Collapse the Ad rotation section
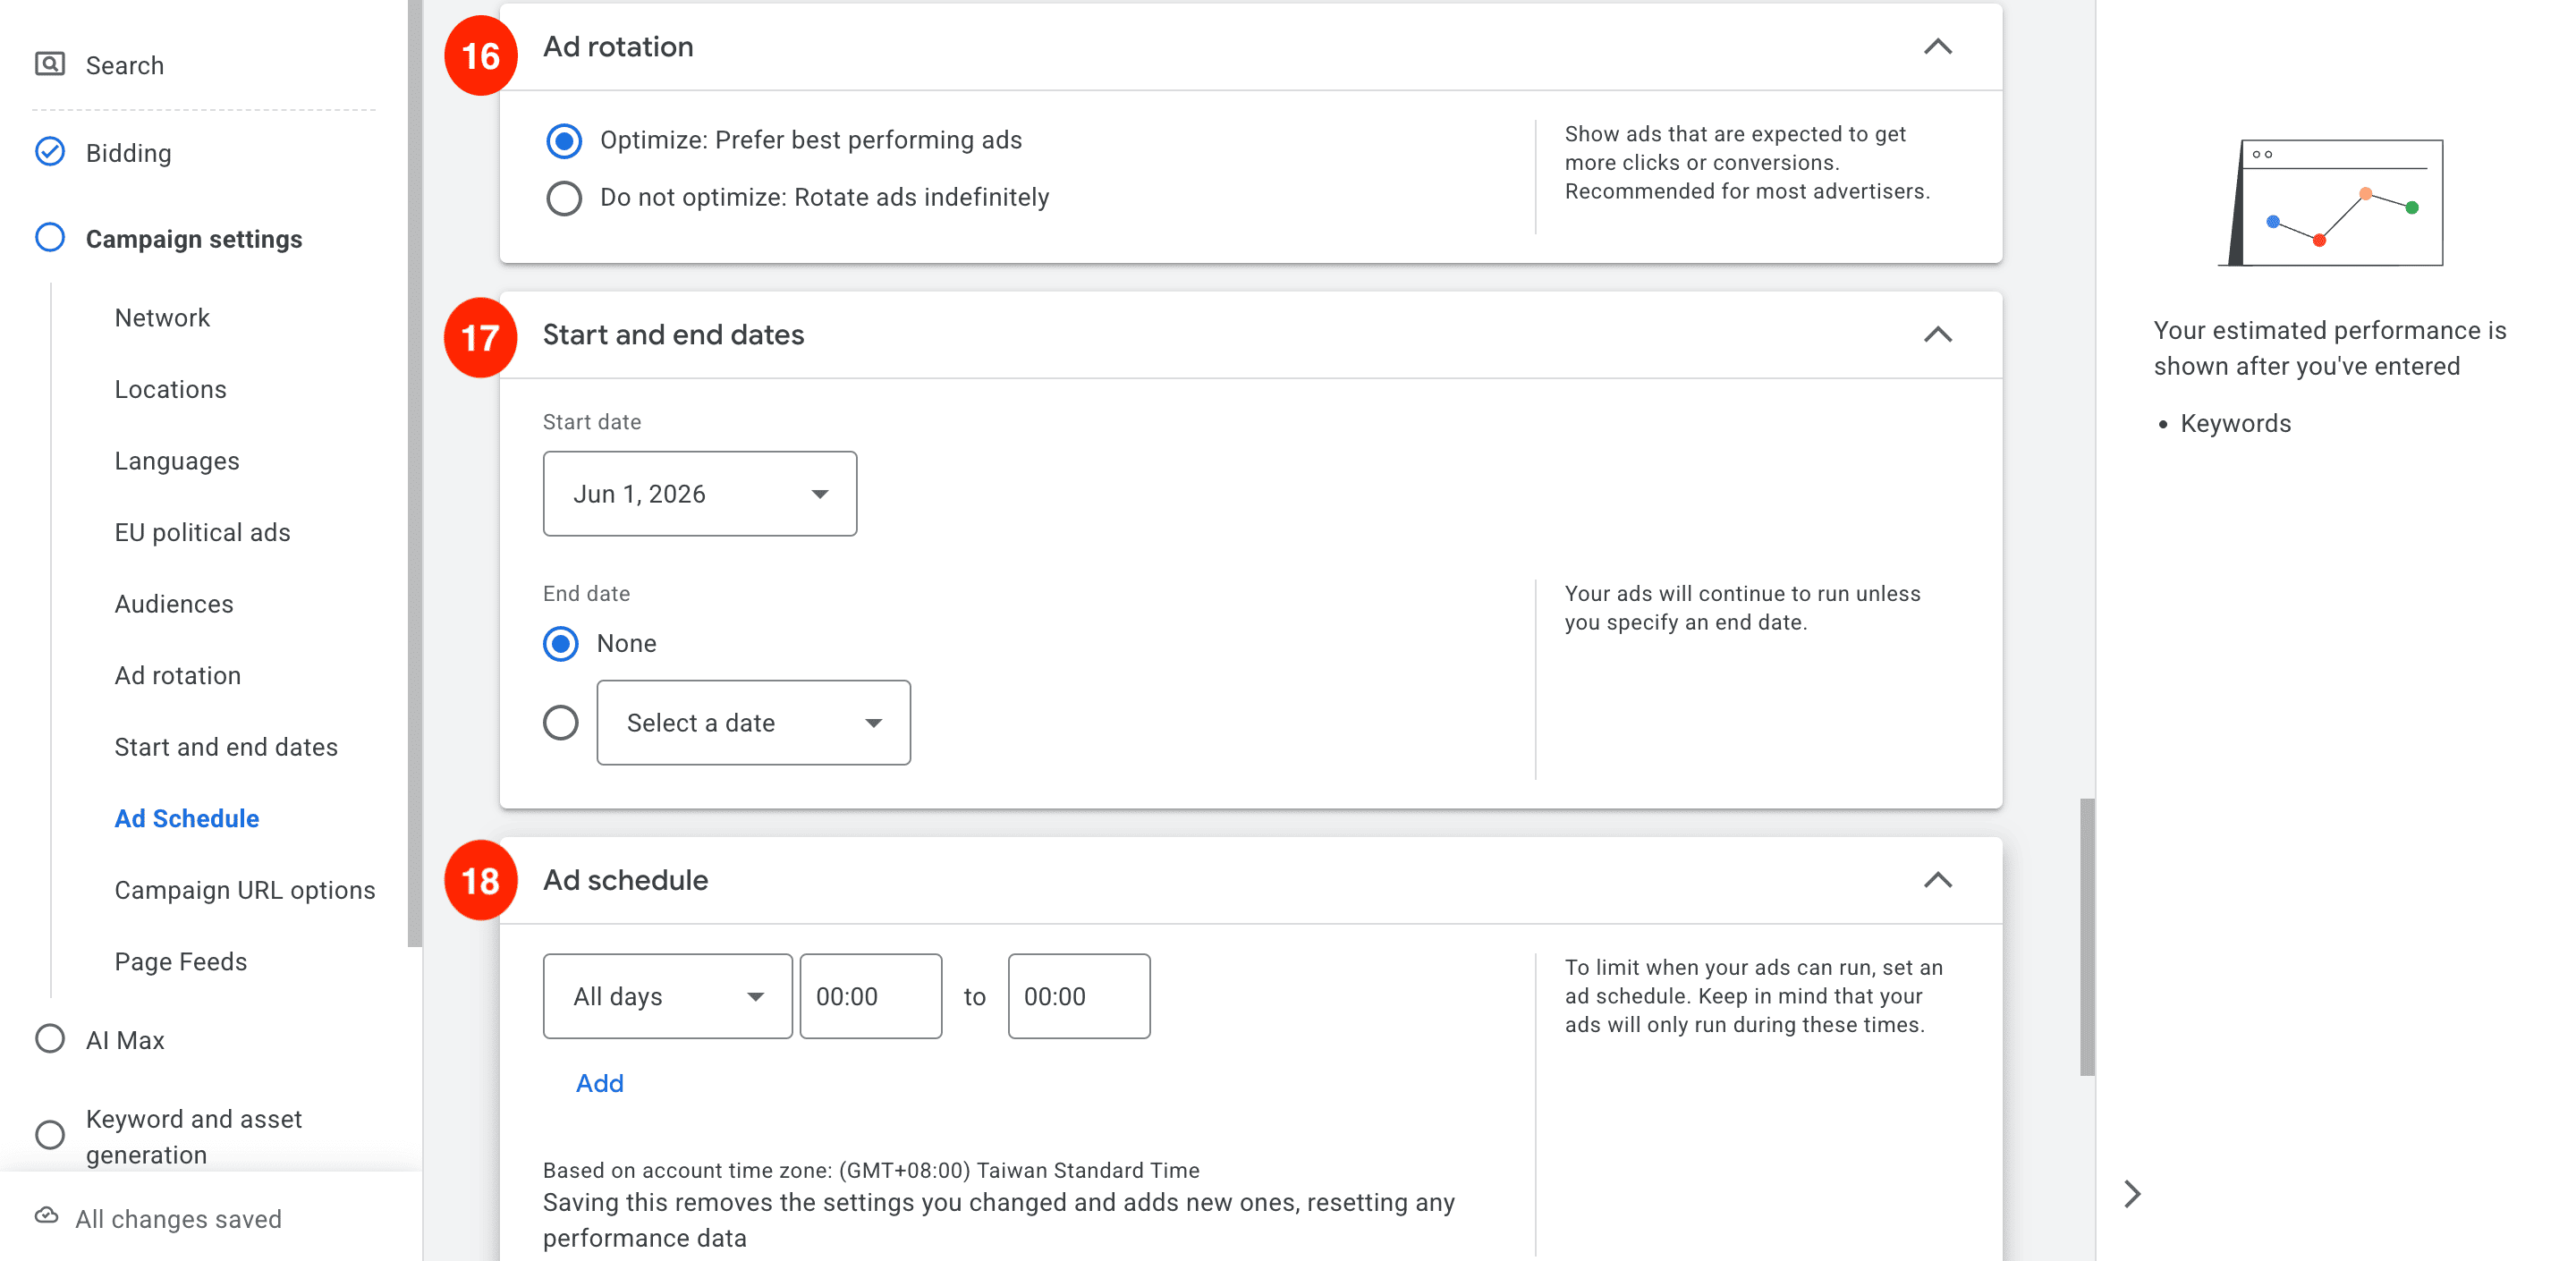This screenshot has width=2576, height=1261. coord(1938,47)
